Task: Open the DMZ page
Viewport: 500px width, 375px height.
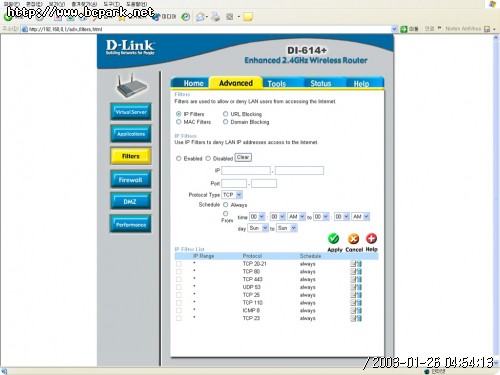Action: pos(131,201)
